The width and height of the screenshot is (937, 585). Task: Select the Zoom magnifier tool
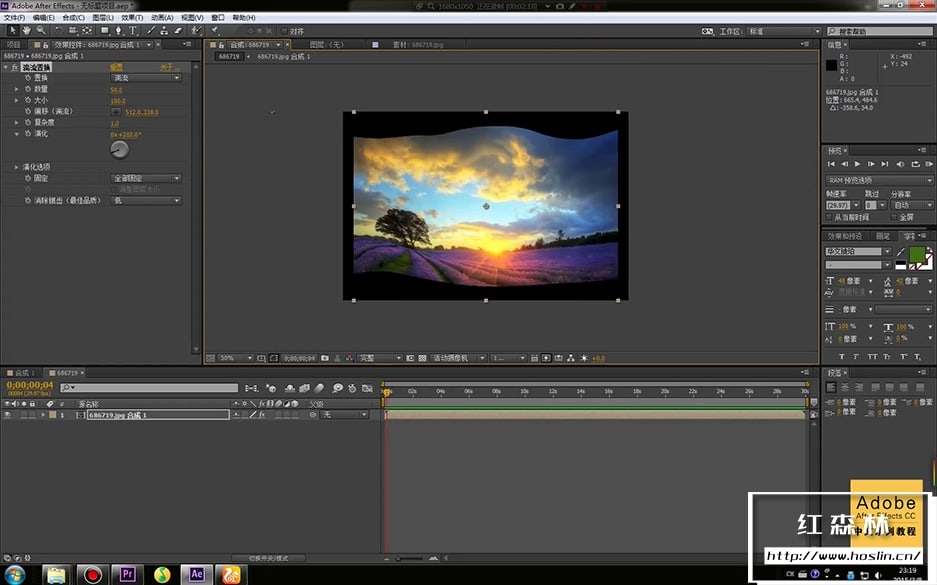click(x=41, y=30)
